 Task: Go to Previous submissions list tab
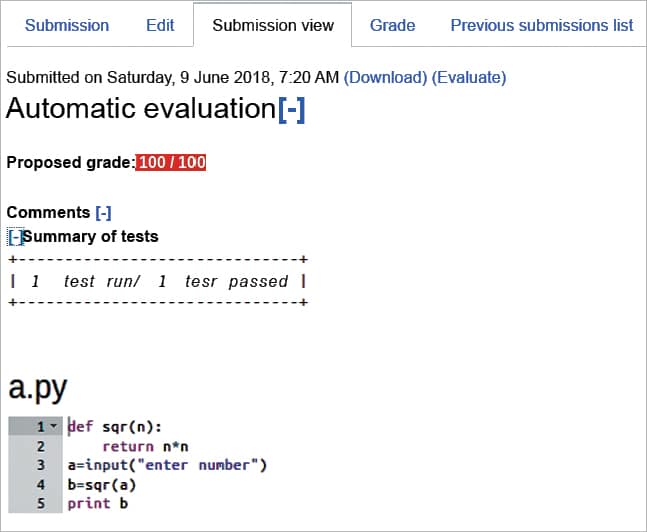click(541, 25)
